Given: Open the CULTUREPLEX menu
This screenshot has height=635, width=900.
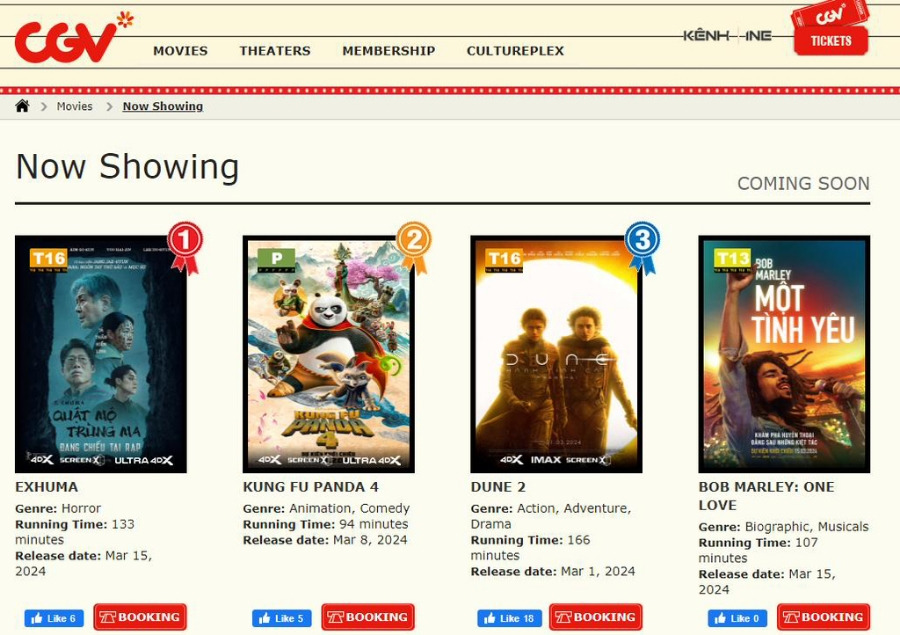Looking at the screenshot, I should coord(515,51).
